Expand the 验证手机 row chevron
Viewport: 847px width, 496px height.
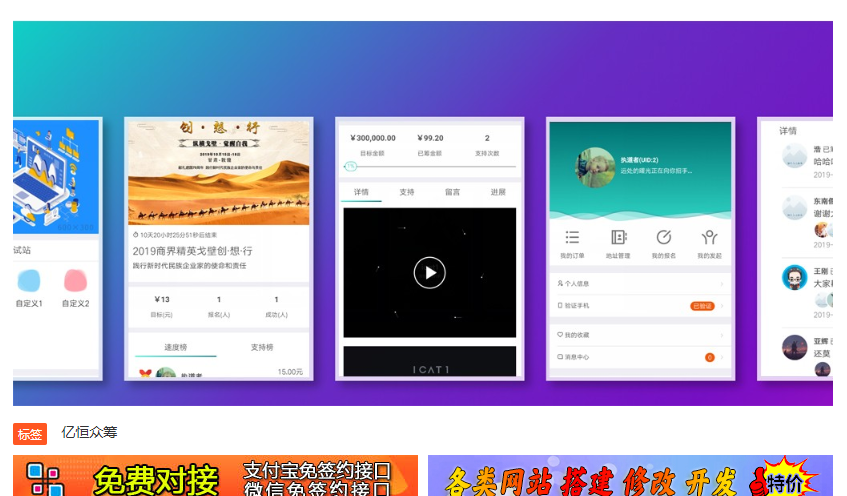(722, 306)
